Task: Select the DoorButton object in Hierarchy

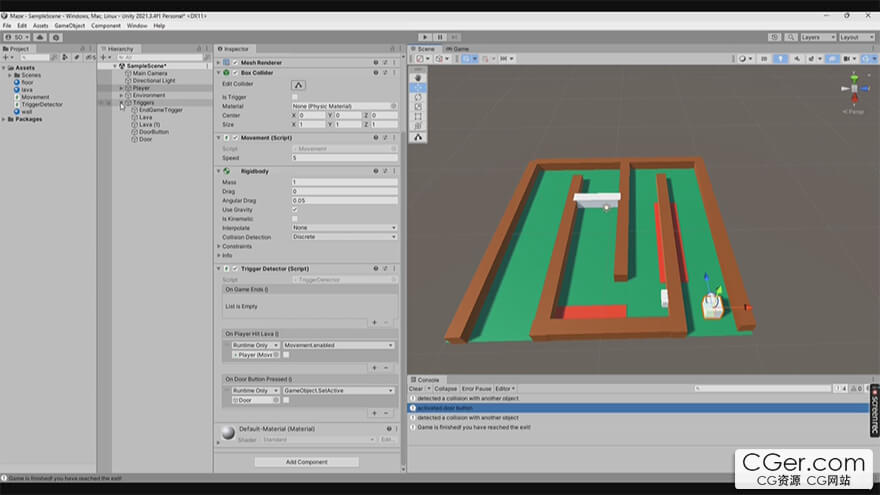Action: tap(154, 132)
